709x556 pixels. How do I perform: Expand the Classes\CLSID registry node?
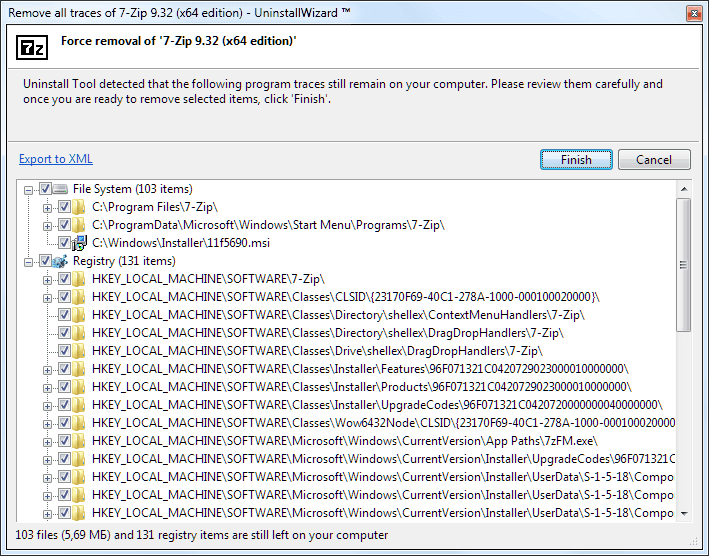click(47, 298)
